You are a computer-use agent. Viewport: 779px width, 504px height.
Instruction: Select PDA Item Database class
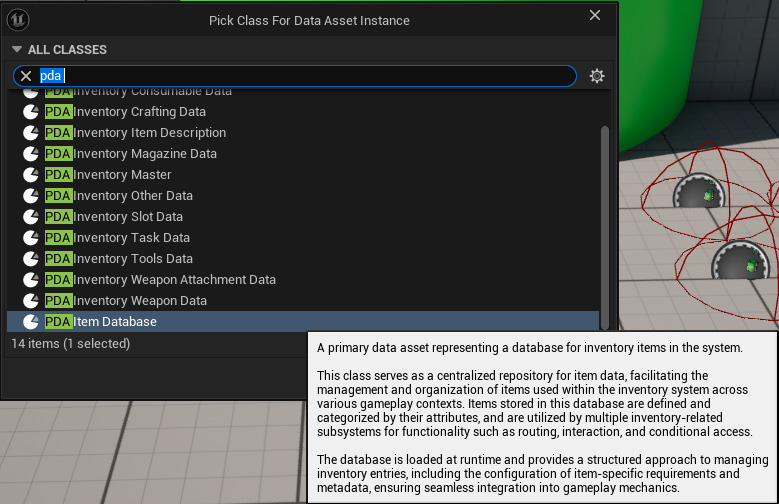pos(303,322)
